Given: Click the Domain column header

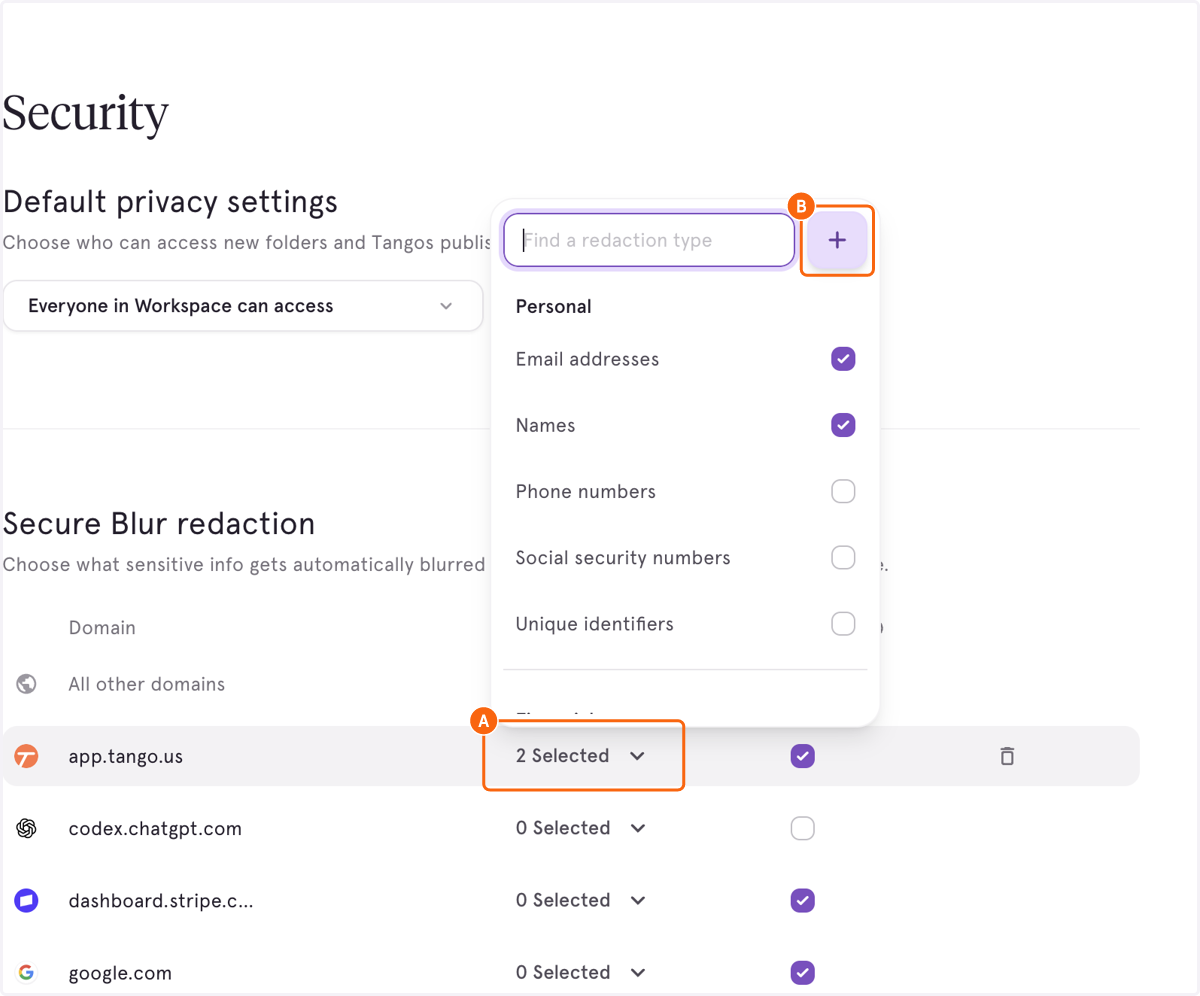Looking at the screenshot, I should point(102,628).
